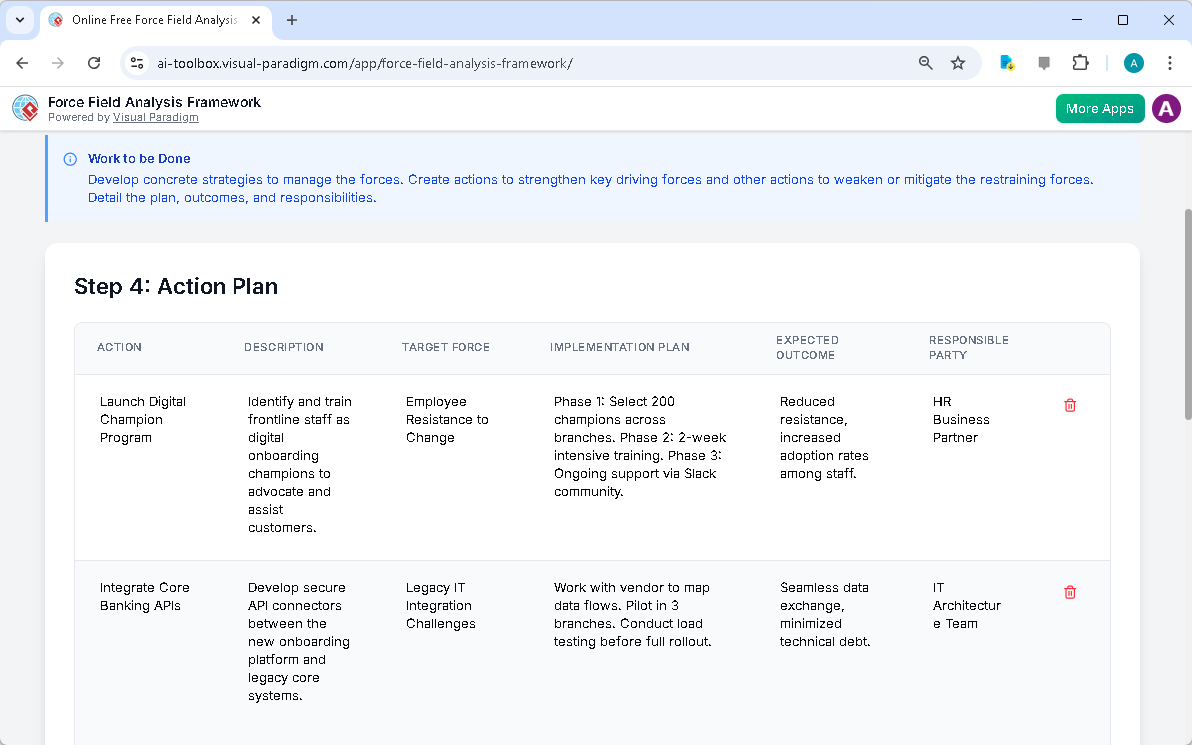The image size is (1192, 745).
Task: Delete the Integrate Core Banking APIs row
Action: point(1070,592)
